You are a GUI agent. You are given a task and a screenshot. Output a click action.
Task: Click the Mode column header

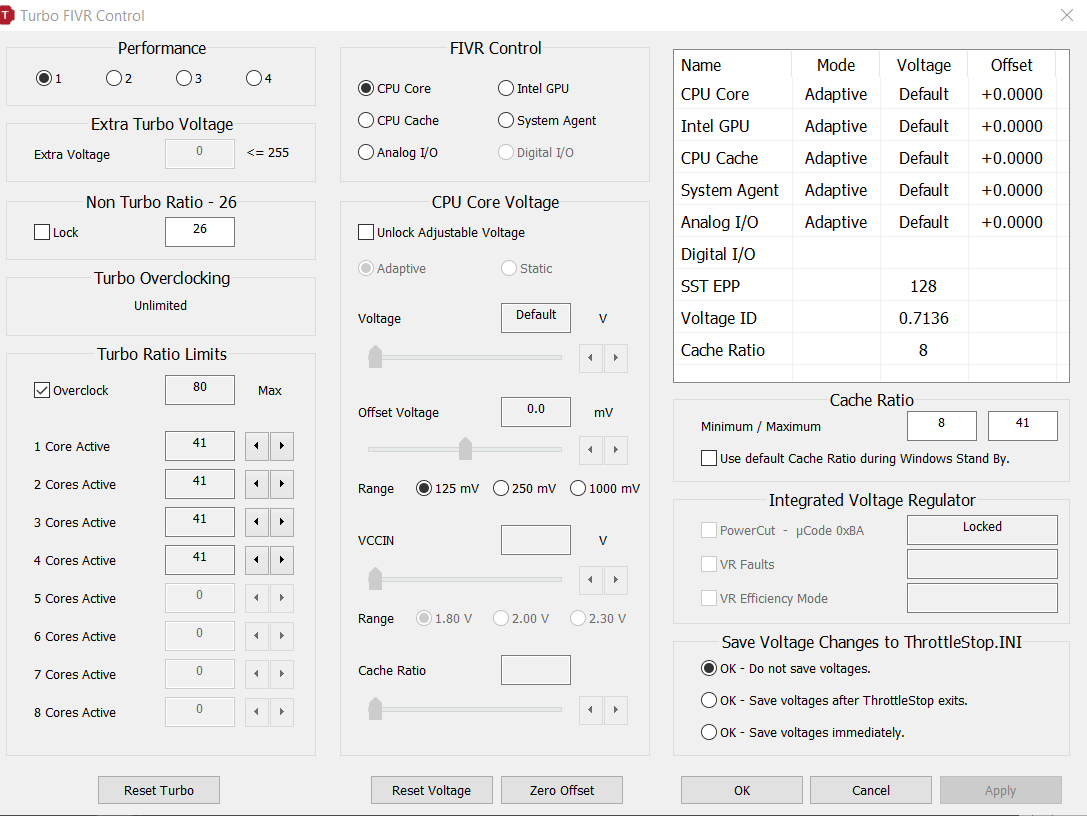pos(835,65)
